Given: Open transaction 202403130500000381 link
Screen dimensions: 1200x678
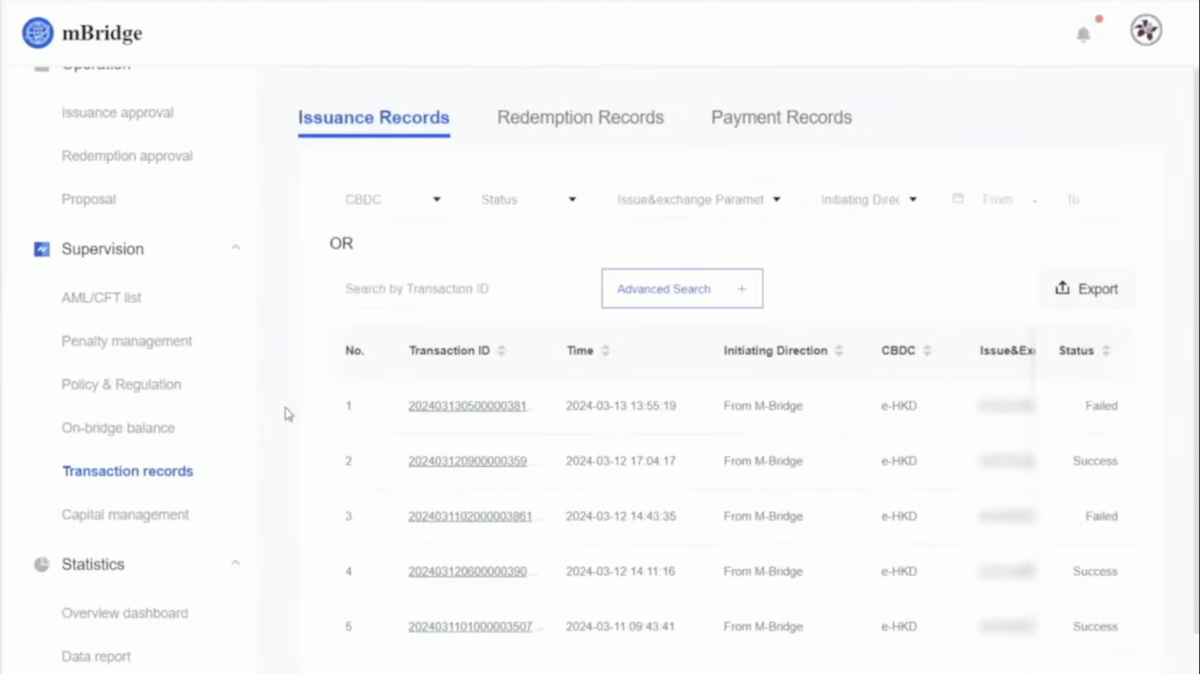Looking at the screenshot, I should pyautogui.click(x=470, y=406).
